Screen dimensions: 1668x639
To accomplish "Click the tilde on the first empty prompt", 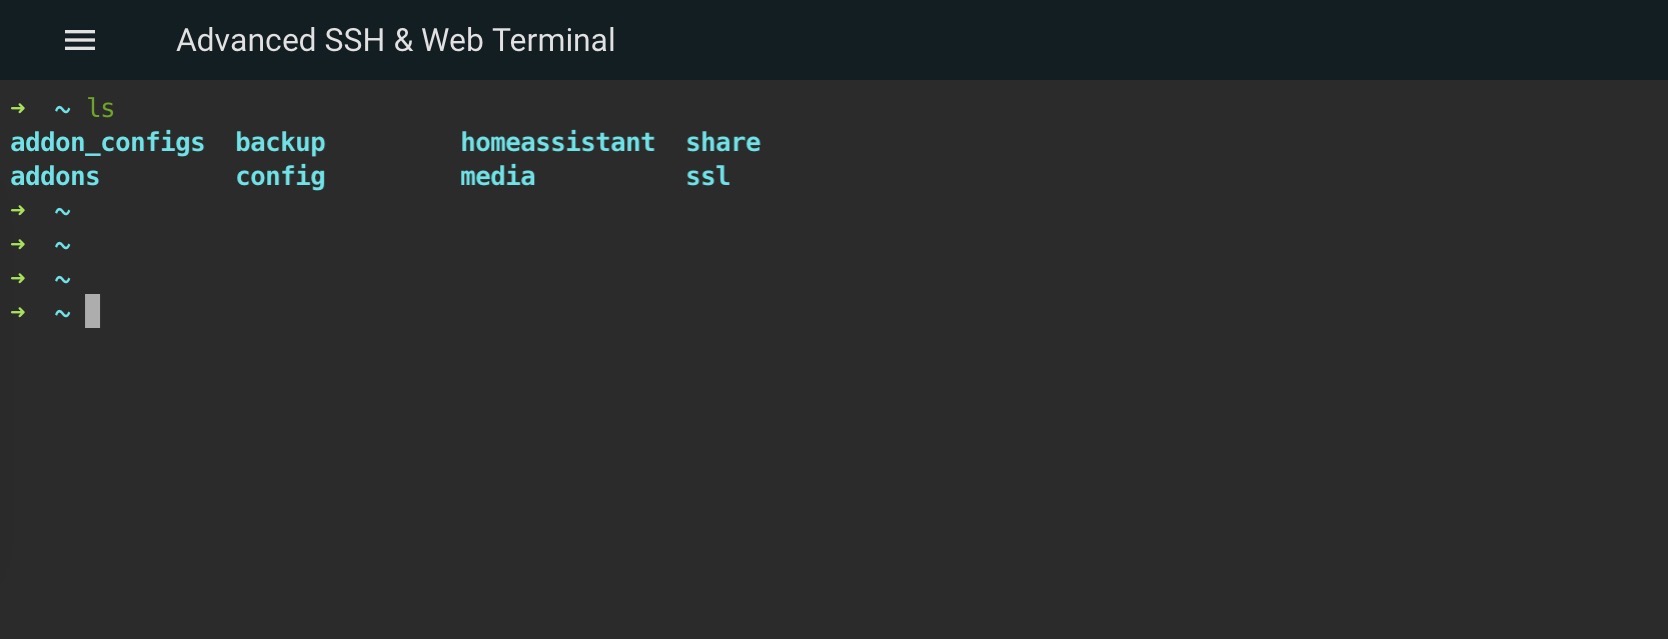I will point(62,212).
